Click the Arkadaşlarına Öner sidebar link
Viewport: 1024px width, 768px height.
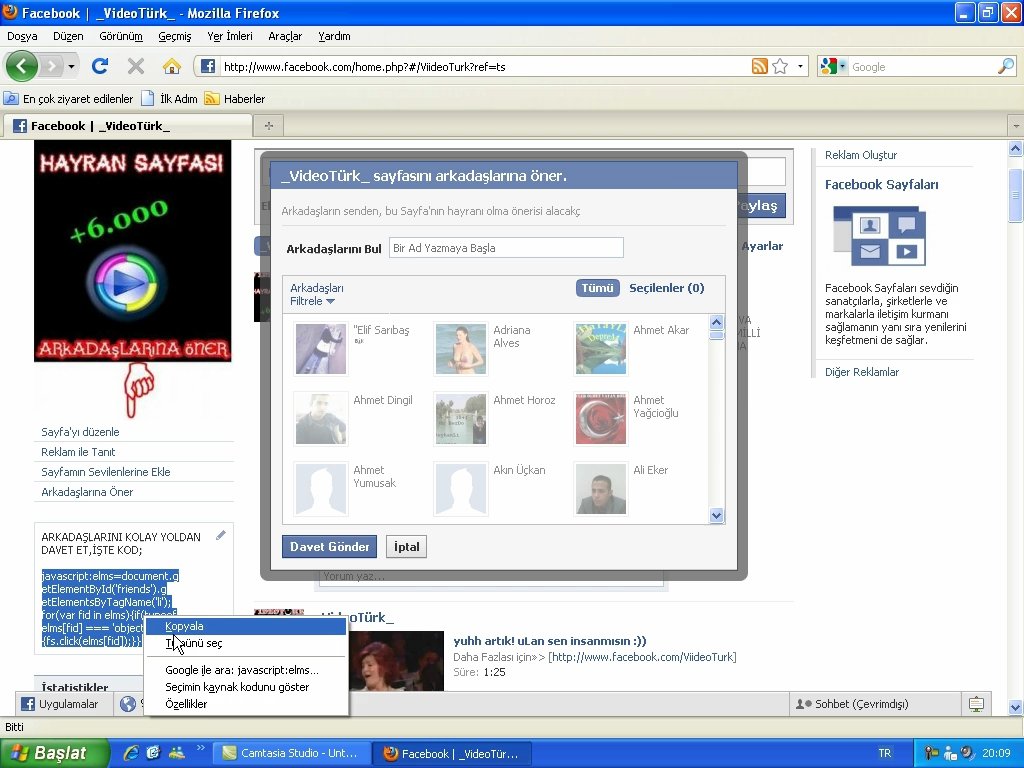pos(87,492)
